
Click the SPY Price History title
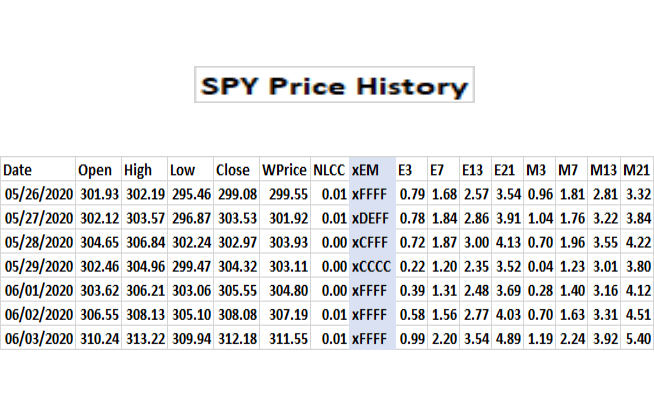tap(331, 86)
